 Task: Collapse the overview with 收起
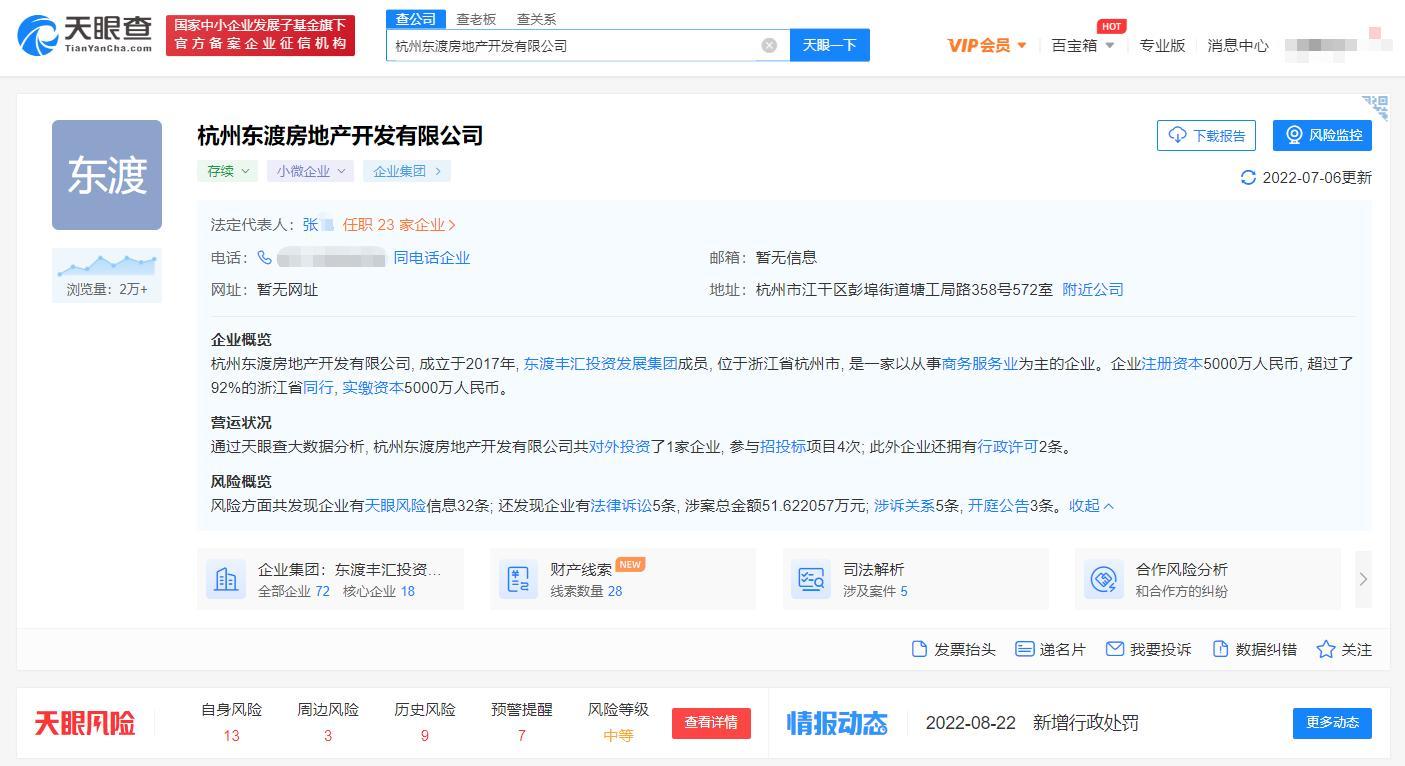point(1091,505)
